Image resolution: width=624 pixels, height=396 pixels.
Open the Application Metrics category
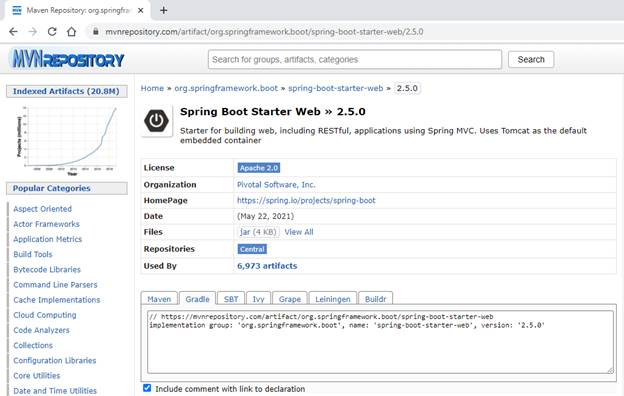click(48, 239)
